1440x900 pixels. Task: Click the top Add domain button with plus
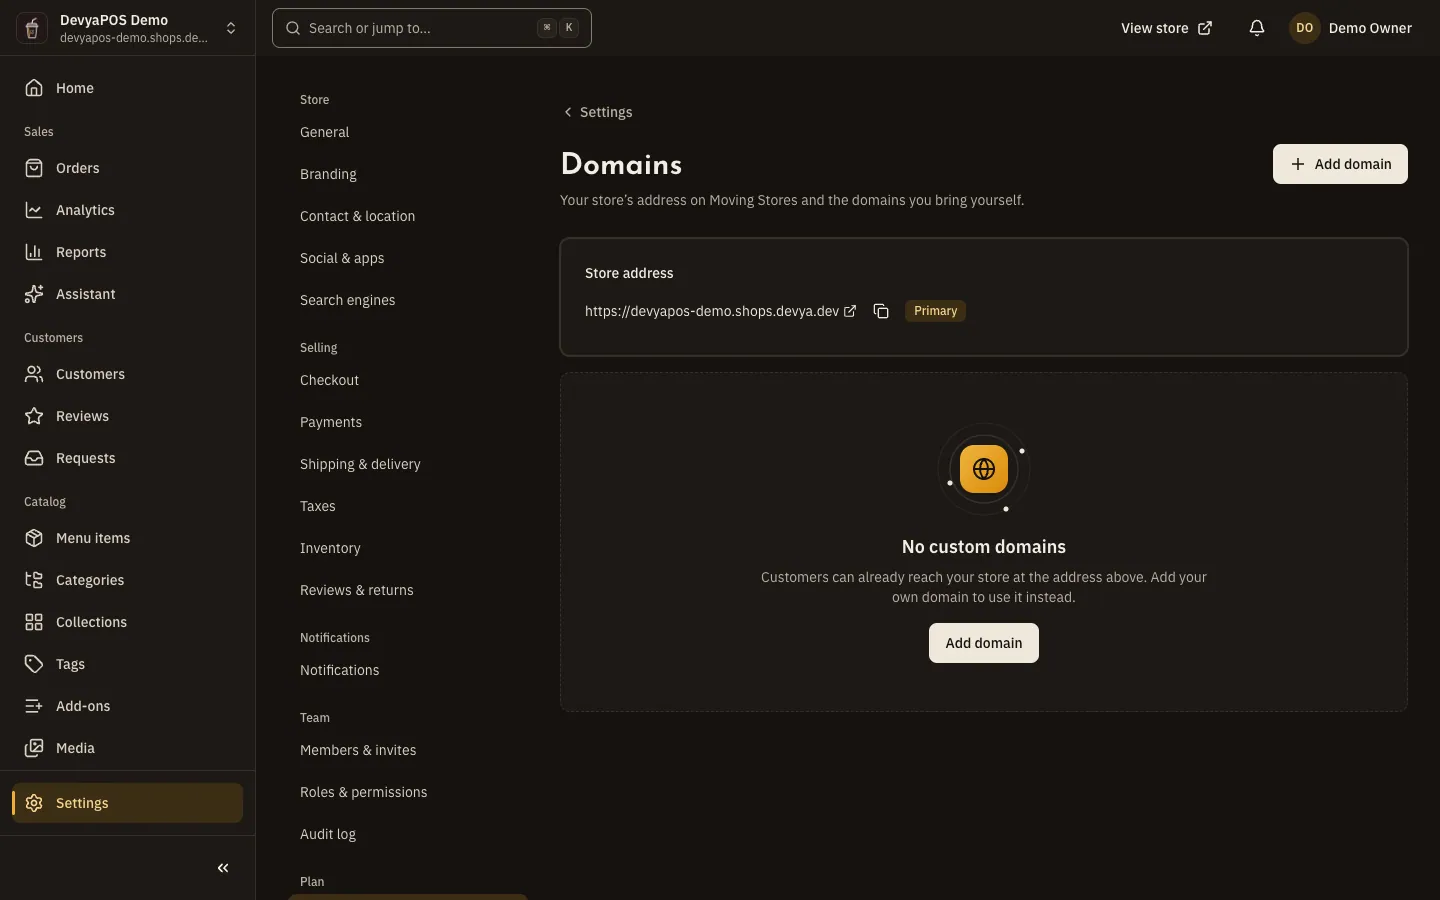tap(1340, 164)
